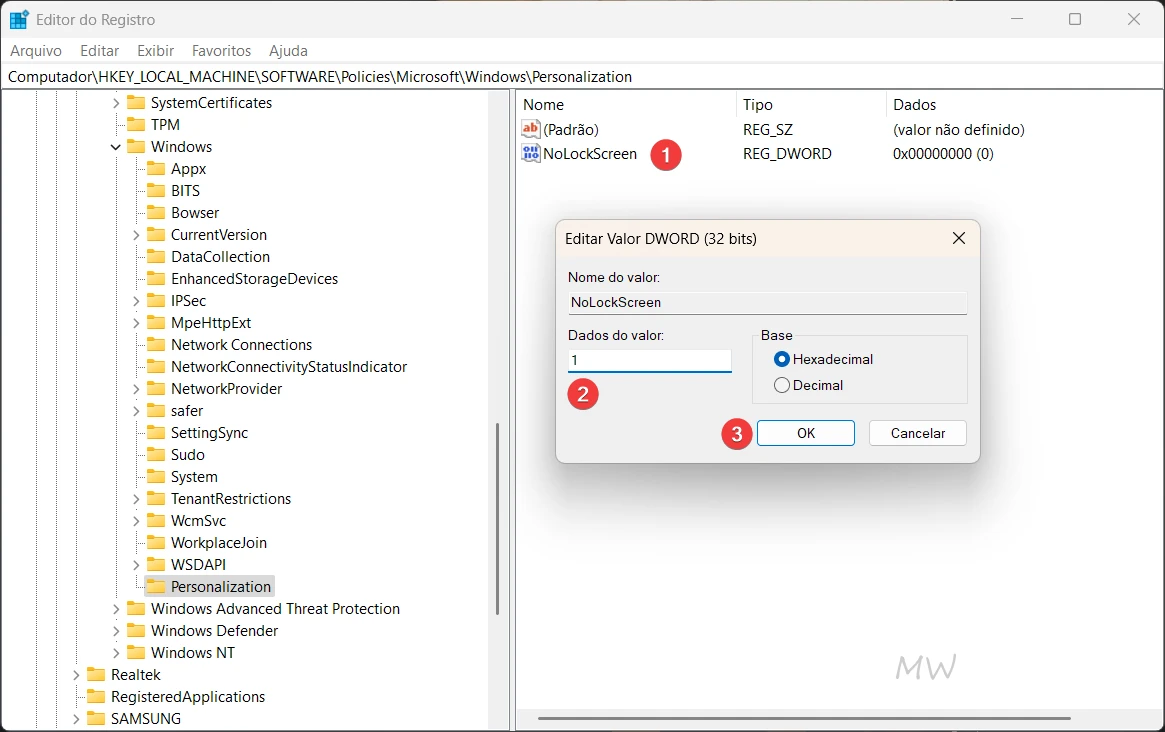
Task: Click the Windows Defender folder icon
Action: coord(136,630)
